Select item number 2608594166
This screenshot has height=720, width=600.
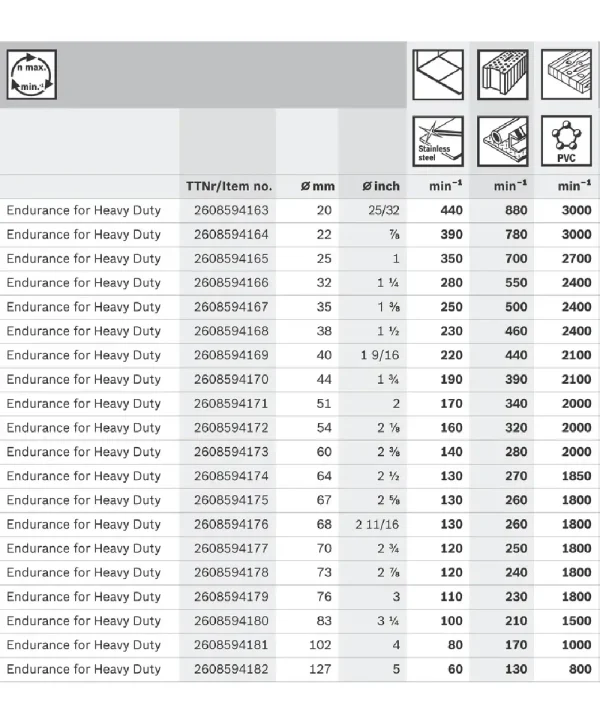(x=231, y=283)
